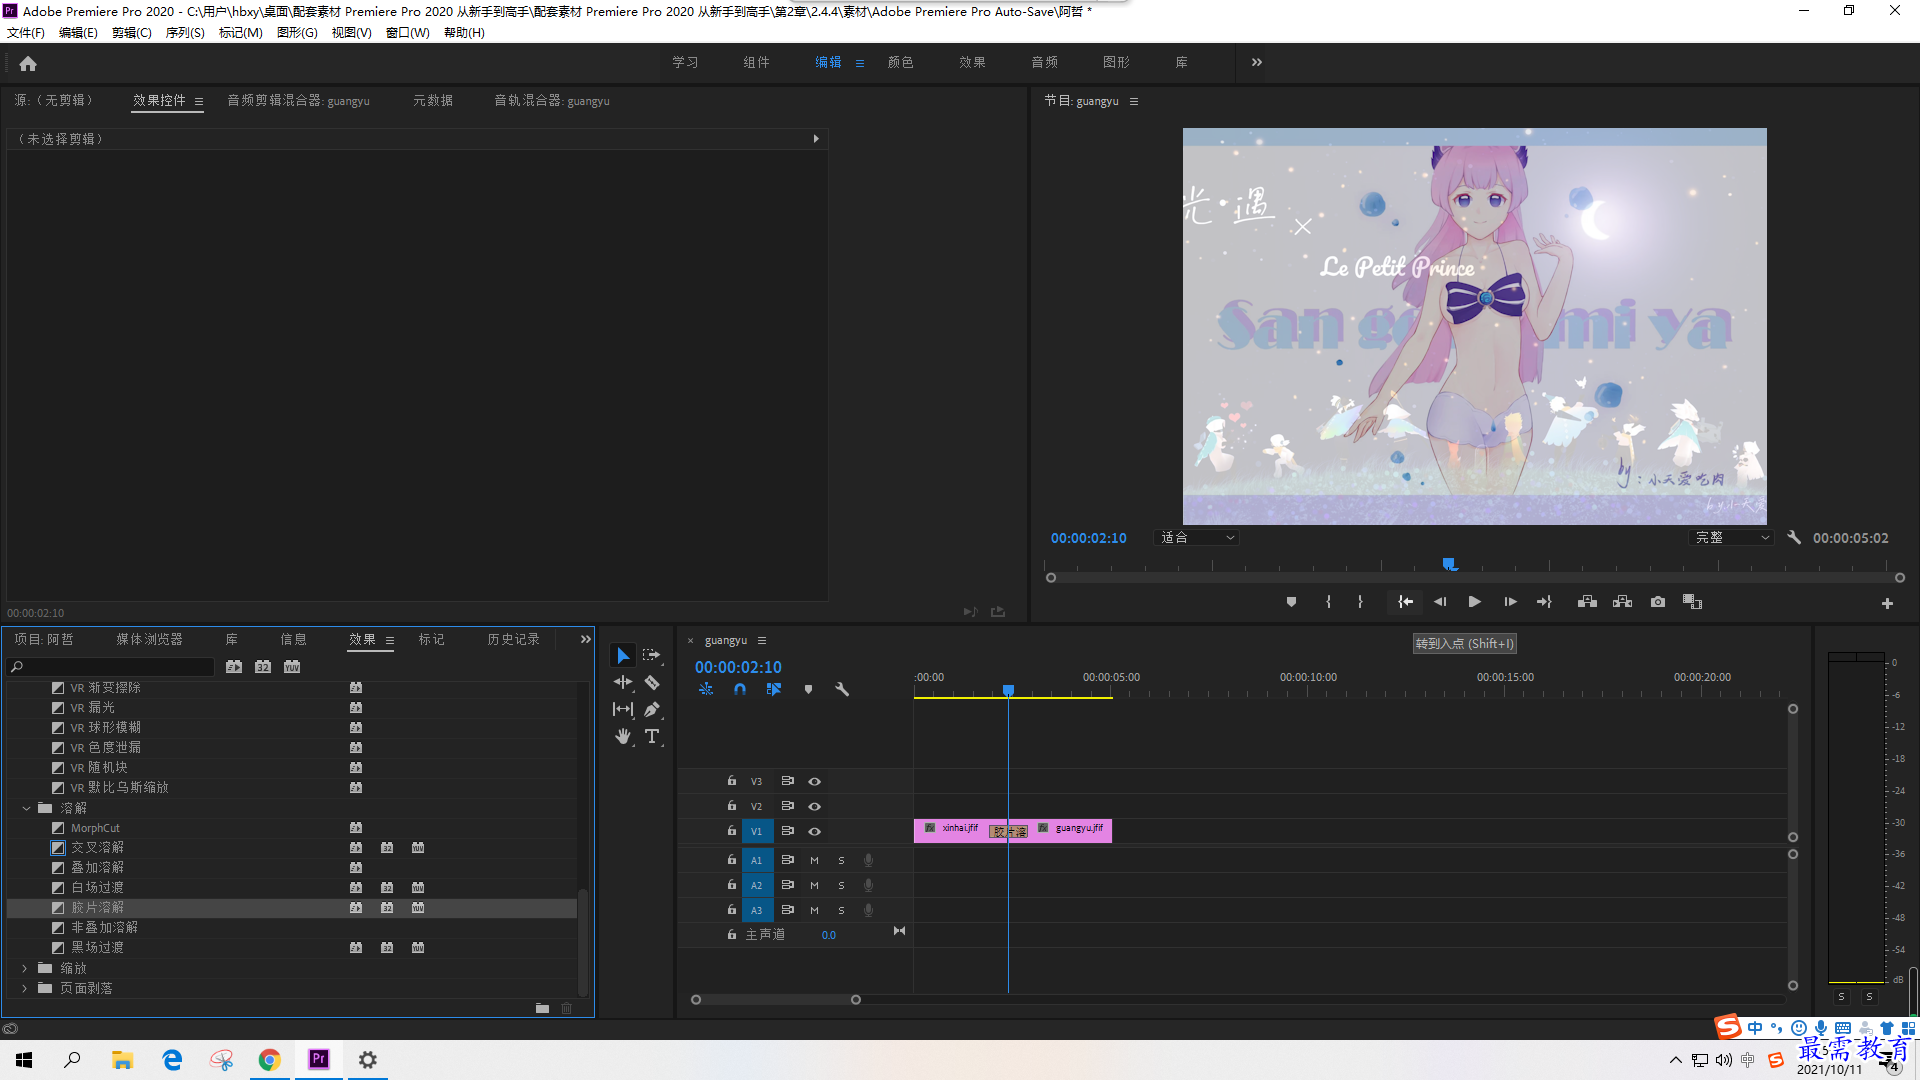Select the Selection tool arrow

[x=623, y=656]
